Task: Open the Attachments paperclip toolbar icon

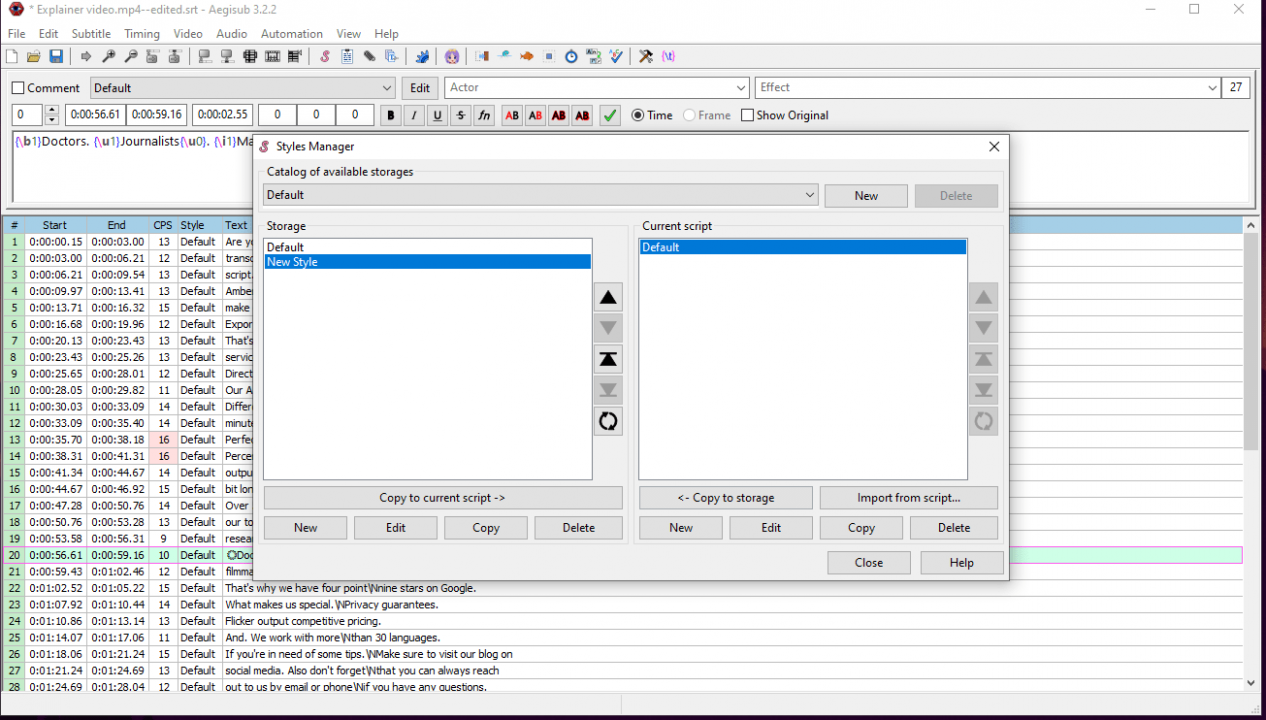Action: click(369, 57)
